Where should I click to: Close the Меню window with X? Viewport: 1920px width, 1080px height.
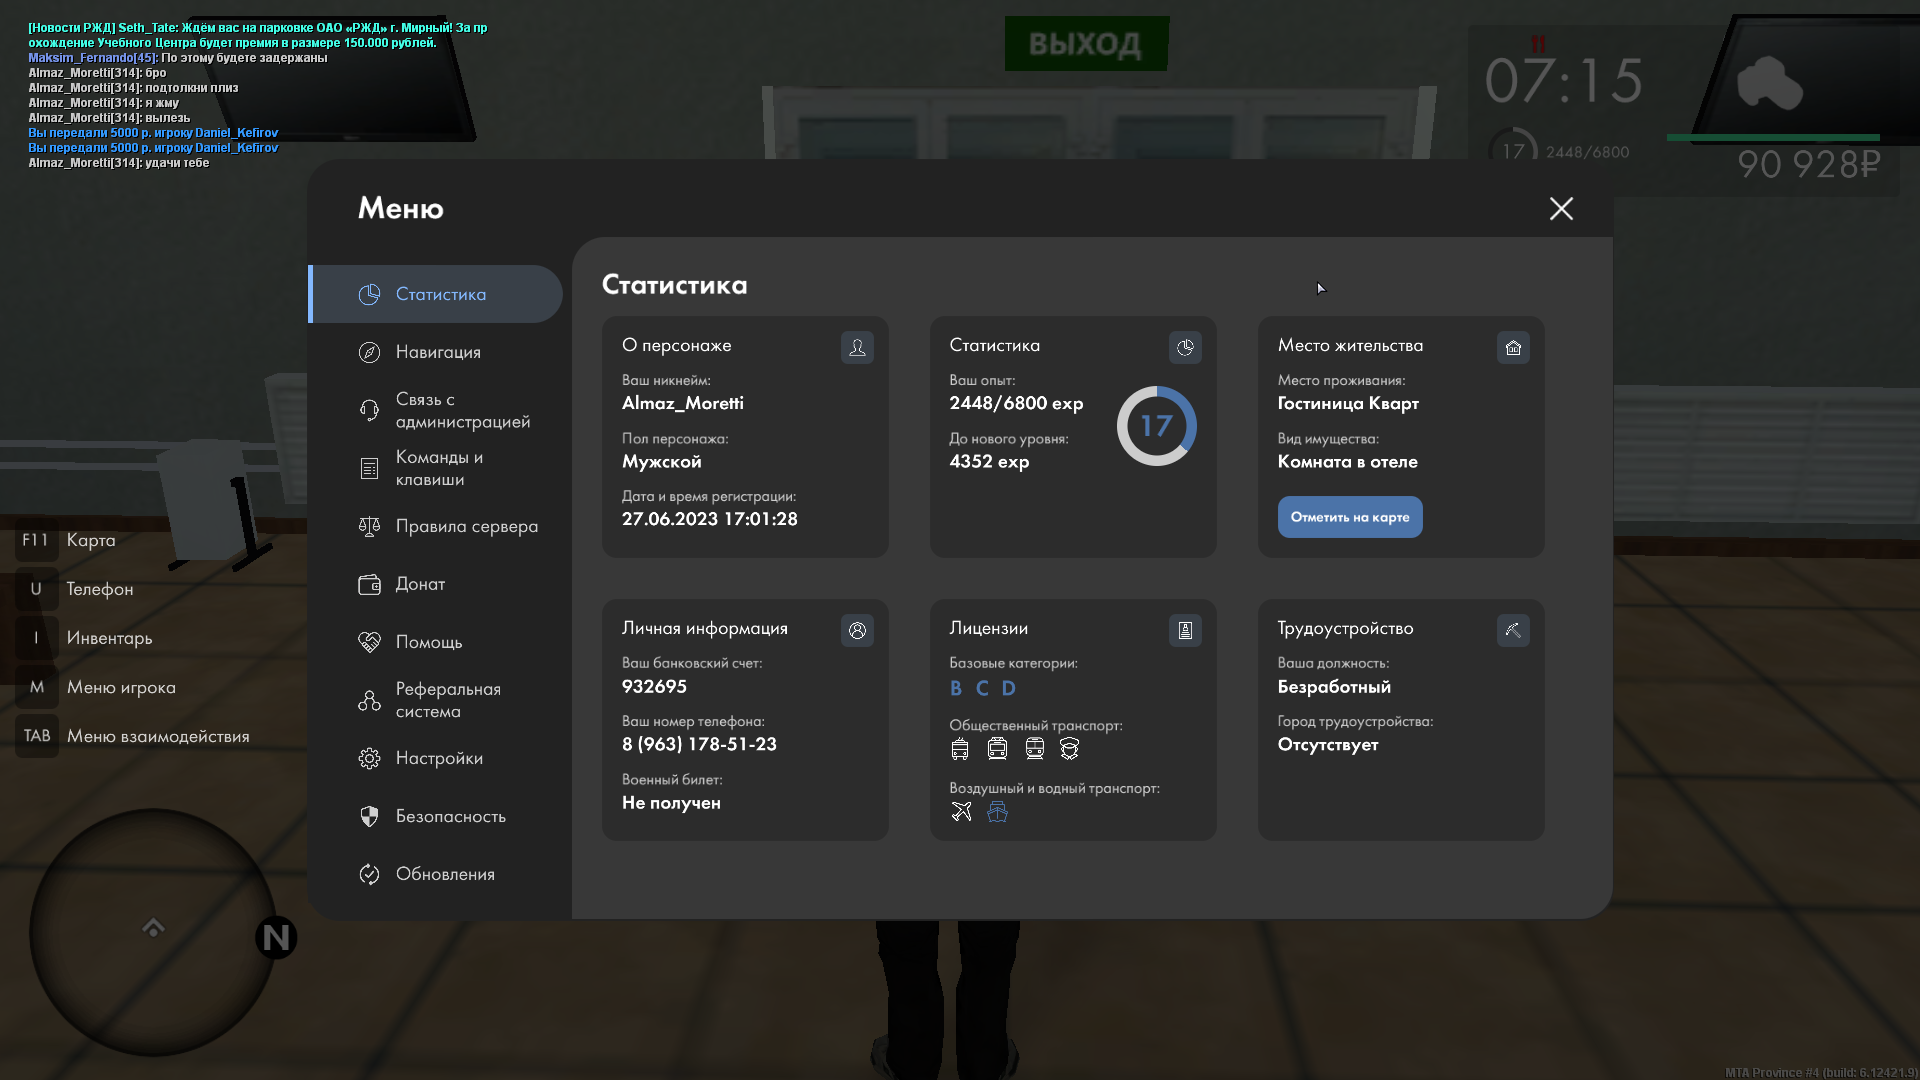point(1561,208)
